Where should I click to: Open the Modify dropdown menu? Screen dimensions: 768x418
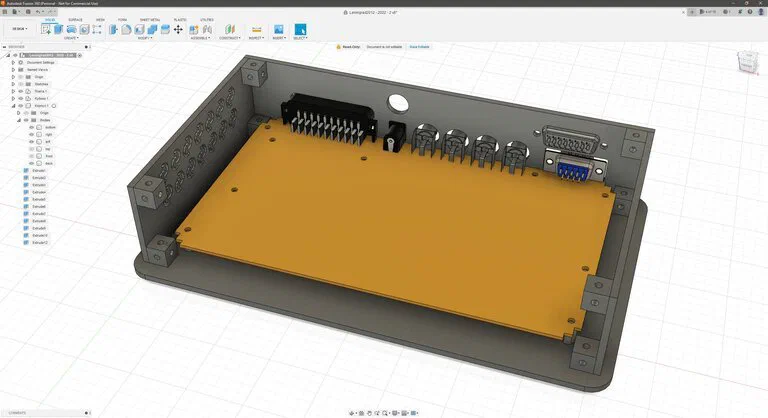(144, 38)
